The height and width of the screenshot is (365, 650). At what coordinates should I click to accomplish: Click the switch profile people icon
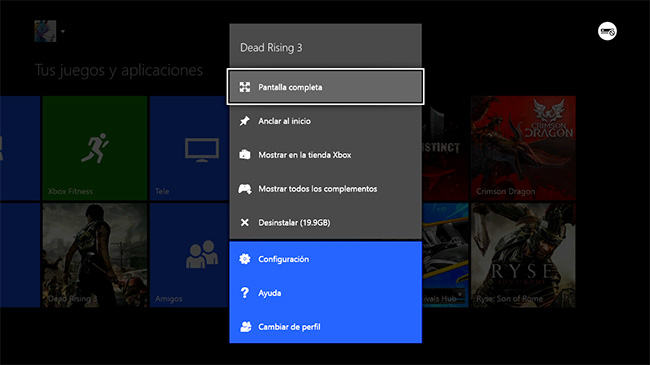[x=245, y=327]
